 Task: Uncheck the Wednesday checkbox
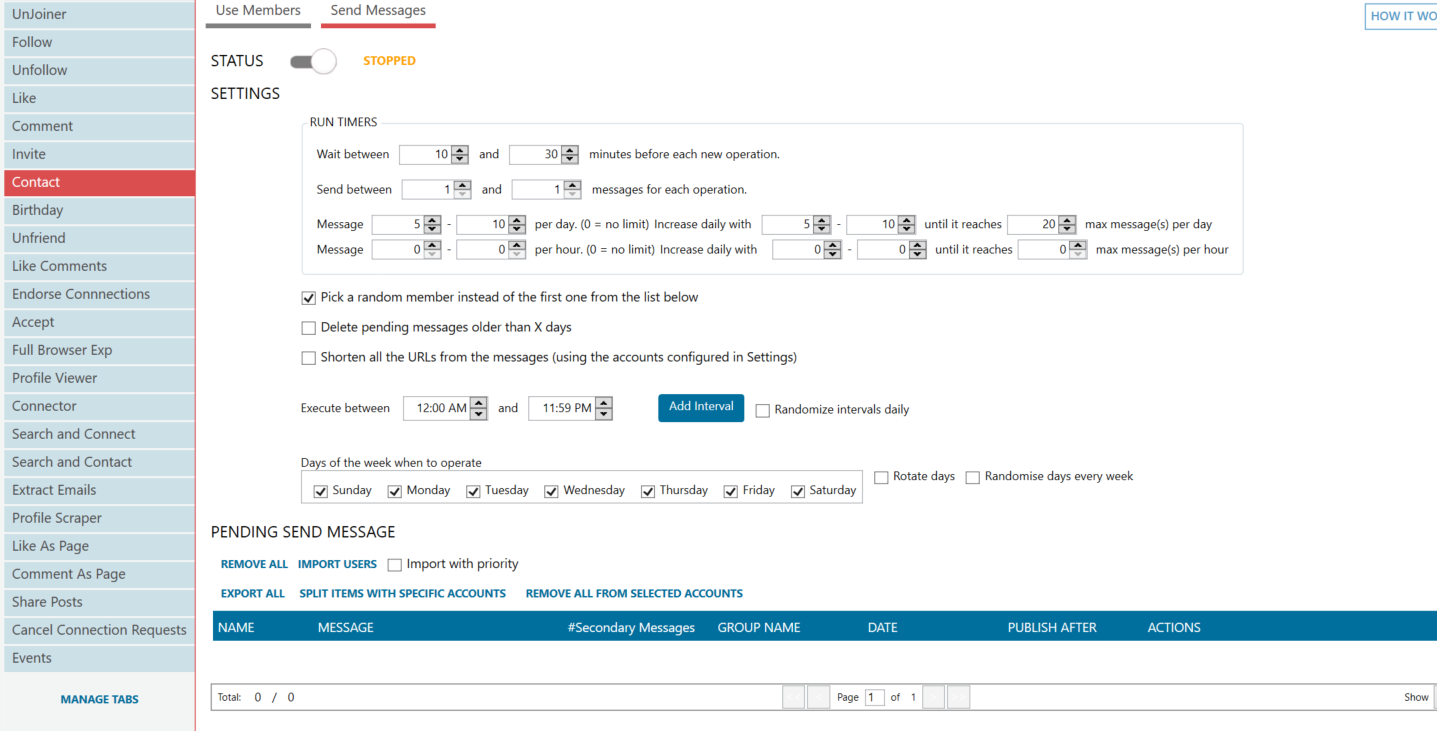[551, 491]
